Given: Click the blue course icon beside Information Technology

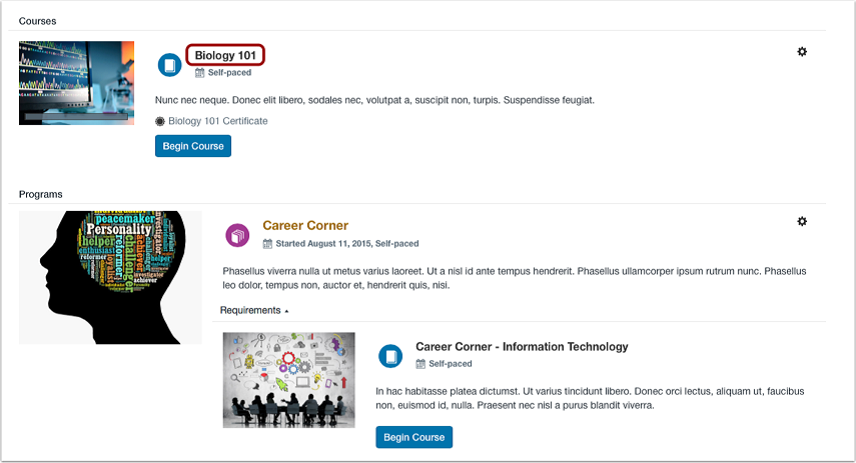Looking at the screenshot, I should coord(390,356).
